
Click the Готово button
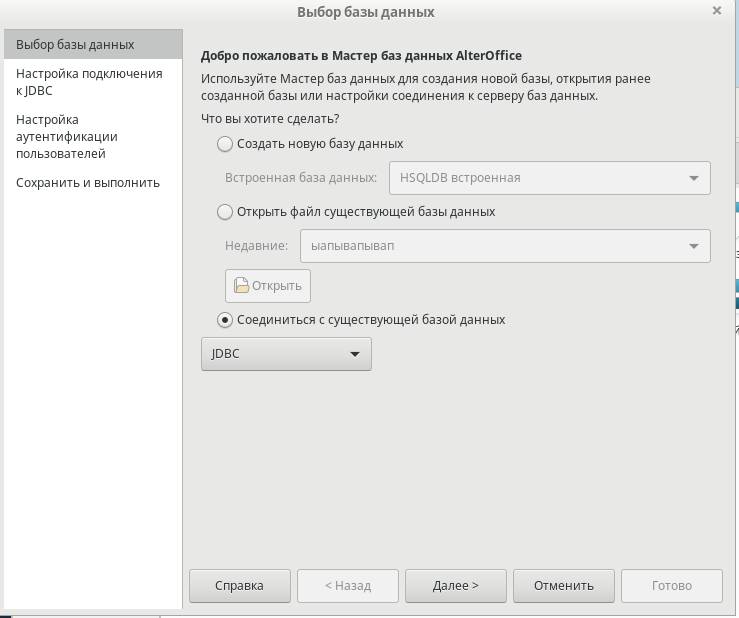672,586
